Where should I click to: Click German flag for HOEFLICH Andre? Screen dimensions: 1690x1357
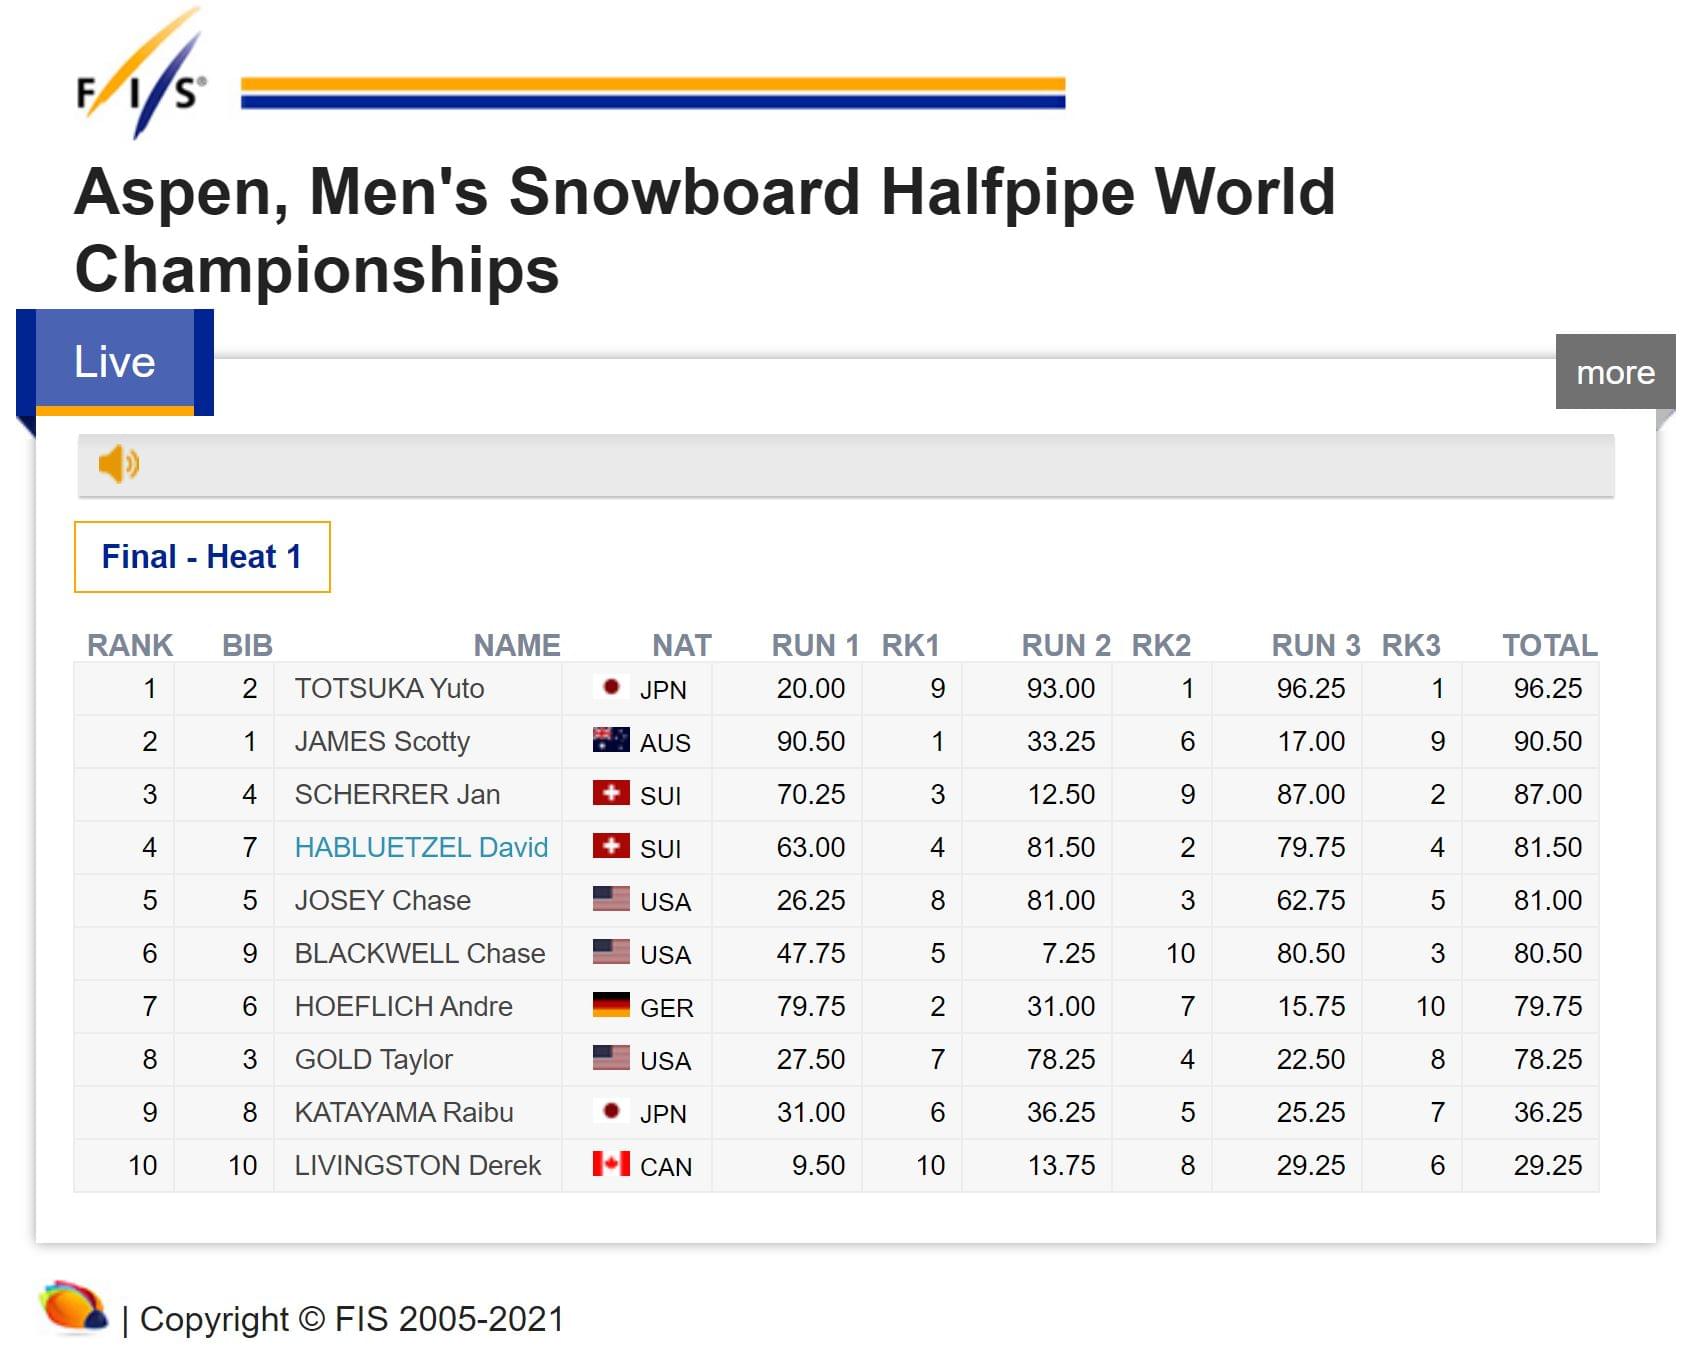[611, 1005]
